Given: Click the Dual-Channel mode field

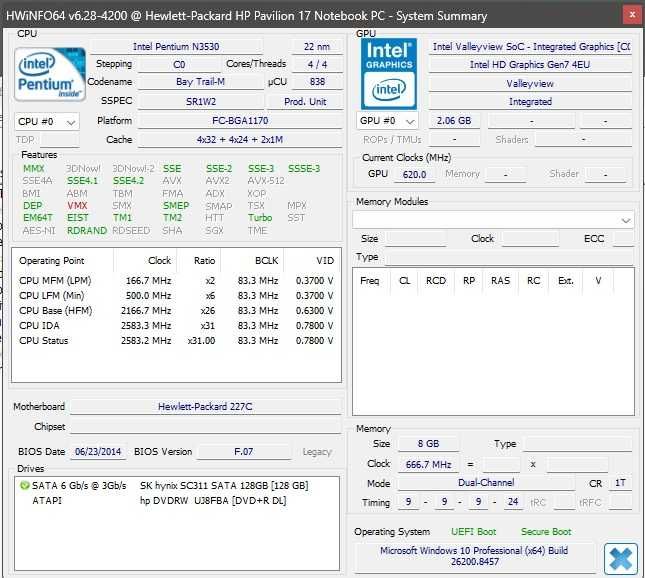Looking at the screenshot, I should click(x=486, y=483).
